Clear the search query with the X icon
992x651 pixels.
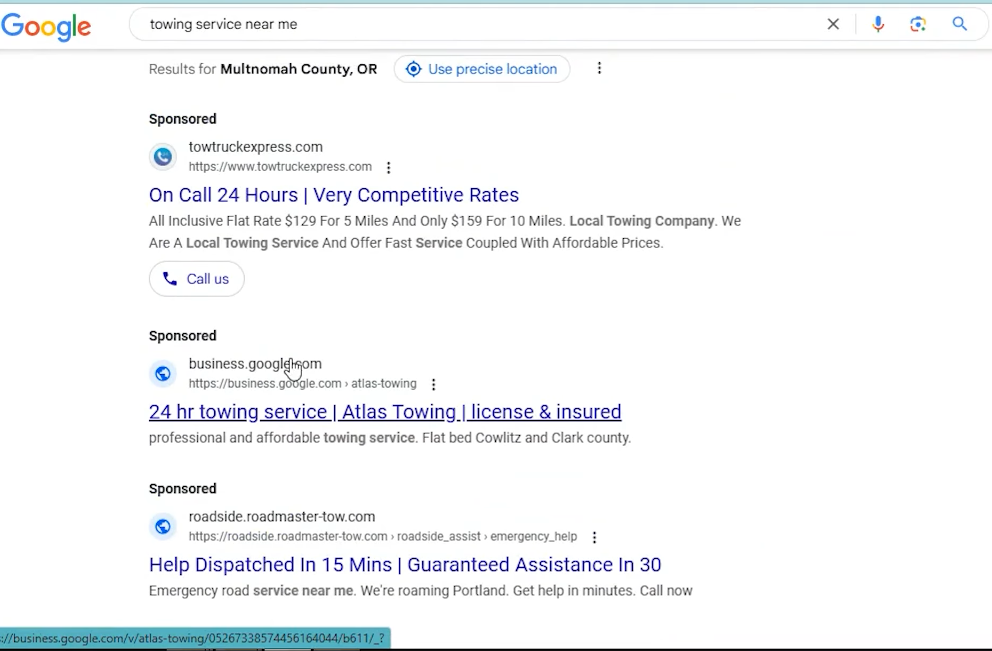[x=833, y=24]
